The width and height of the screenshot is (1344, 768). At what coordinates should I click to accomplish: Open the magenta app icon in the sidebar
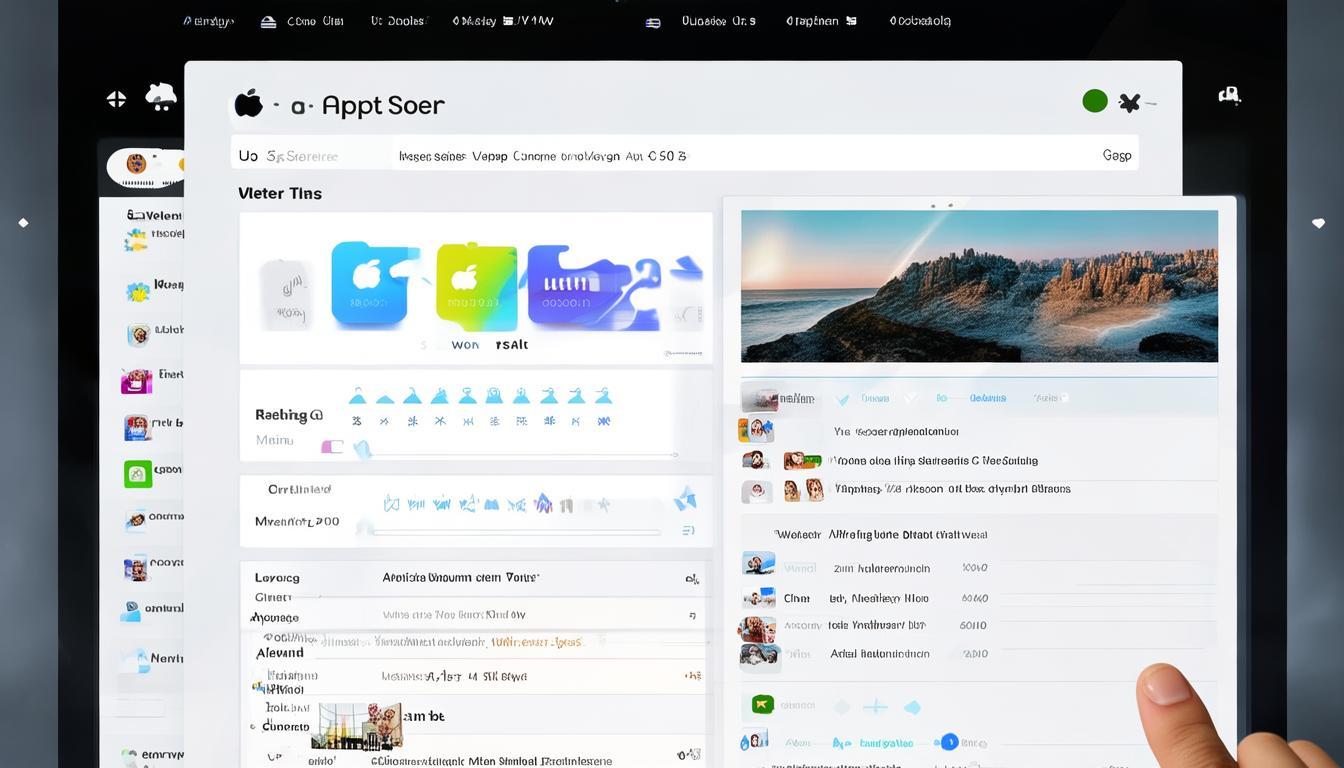tap(136, 381)
